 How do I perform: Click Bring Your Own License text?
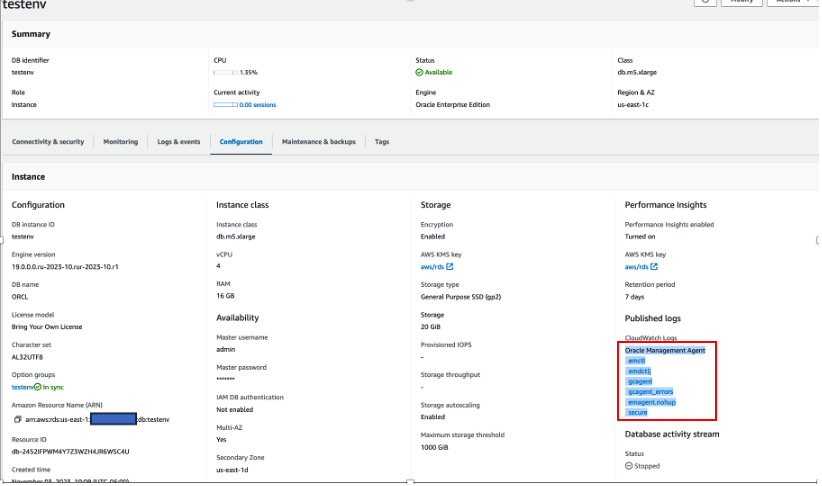tap(47, 327)
